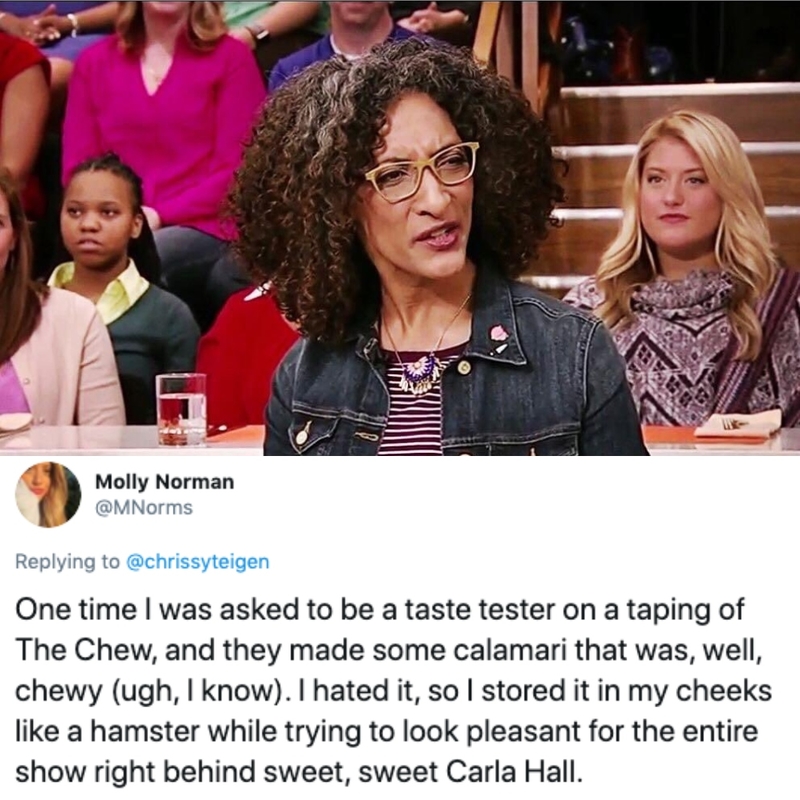Click the pink cardigan at left edge
This screenshot has height=800, width=800.
(59, 357)
